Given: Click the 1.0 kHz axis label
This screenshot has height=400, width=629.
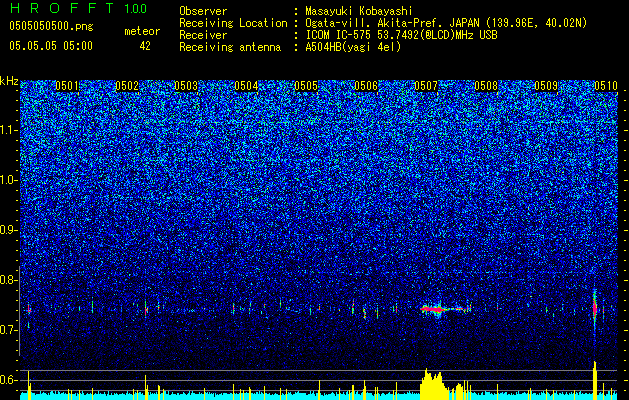Looking at the screenshot, I should click(9, 180).
